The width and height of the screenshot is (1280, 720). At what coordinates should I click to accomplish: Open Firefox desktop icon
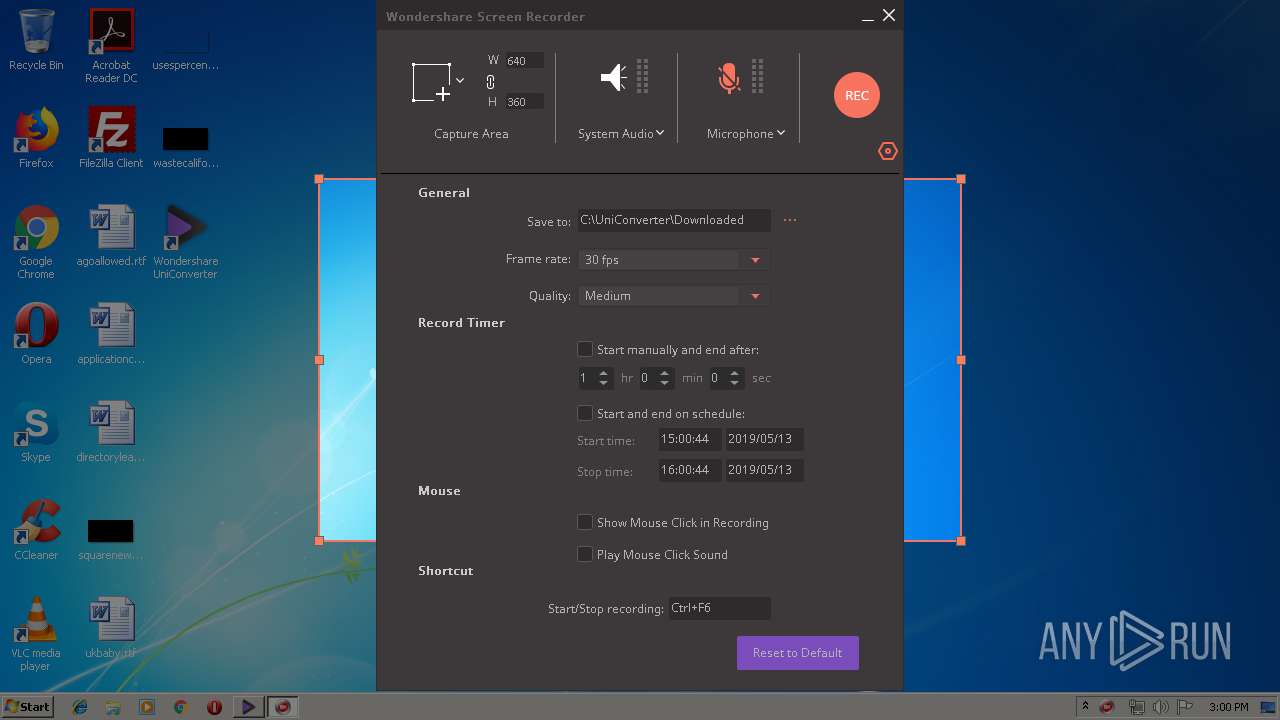(x=36, y=138)
